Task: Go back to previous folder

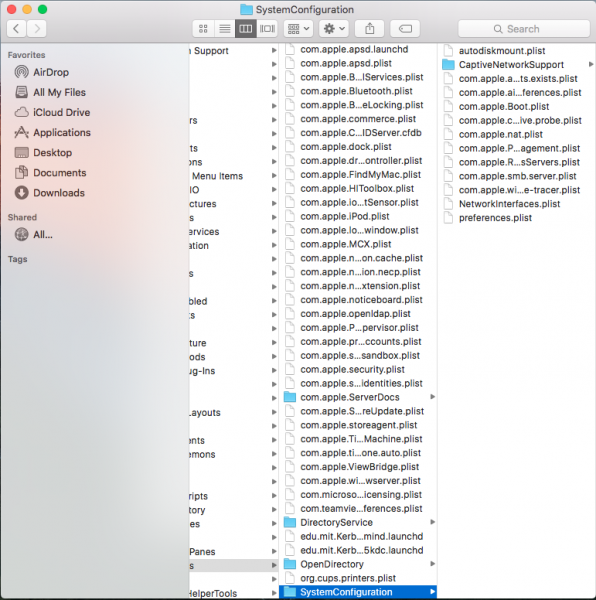Action: pyautogui.click(x=16, y=29)
